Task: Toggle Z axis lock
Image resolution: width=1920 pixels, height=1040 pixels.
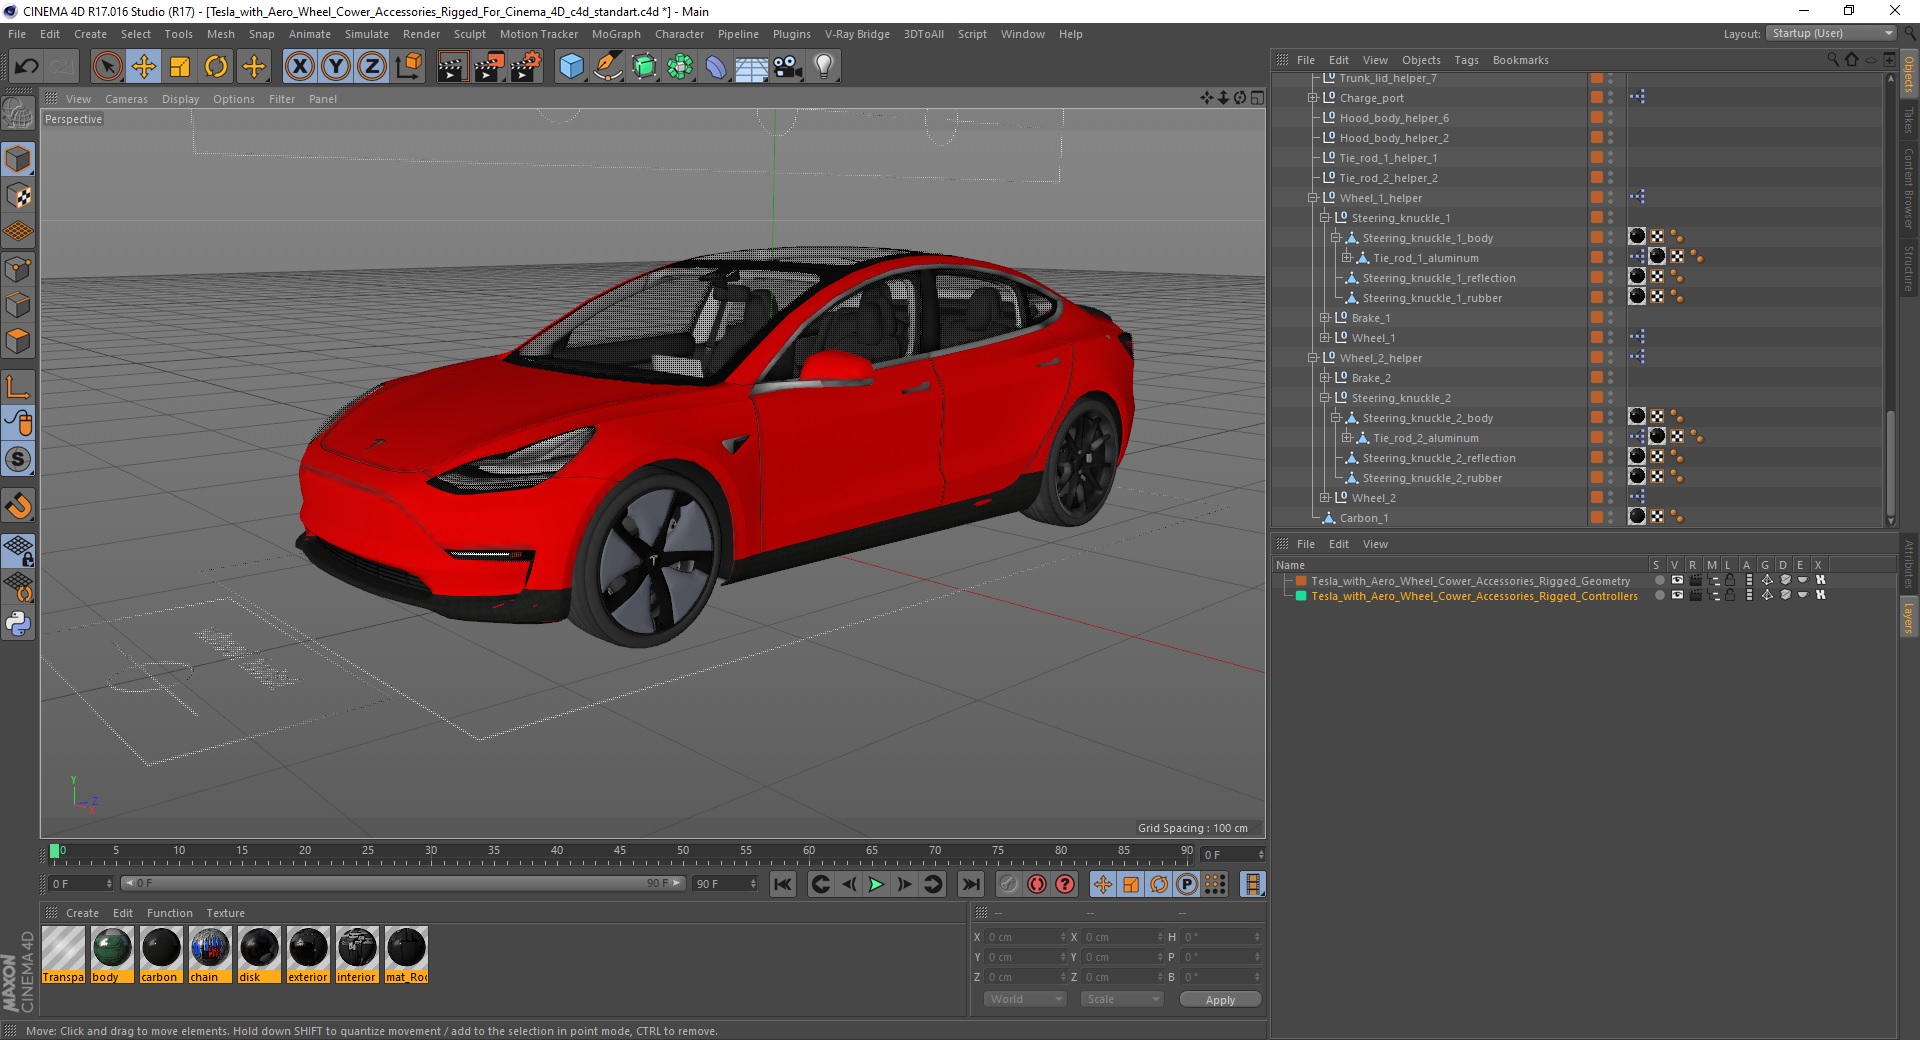Action: (372, 67)
